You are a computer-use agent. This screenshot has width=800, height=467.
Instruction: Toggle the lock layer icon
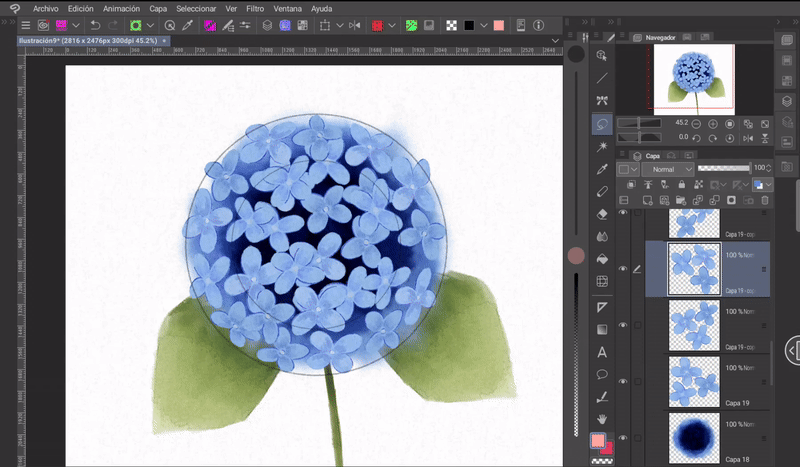(681, 185)
